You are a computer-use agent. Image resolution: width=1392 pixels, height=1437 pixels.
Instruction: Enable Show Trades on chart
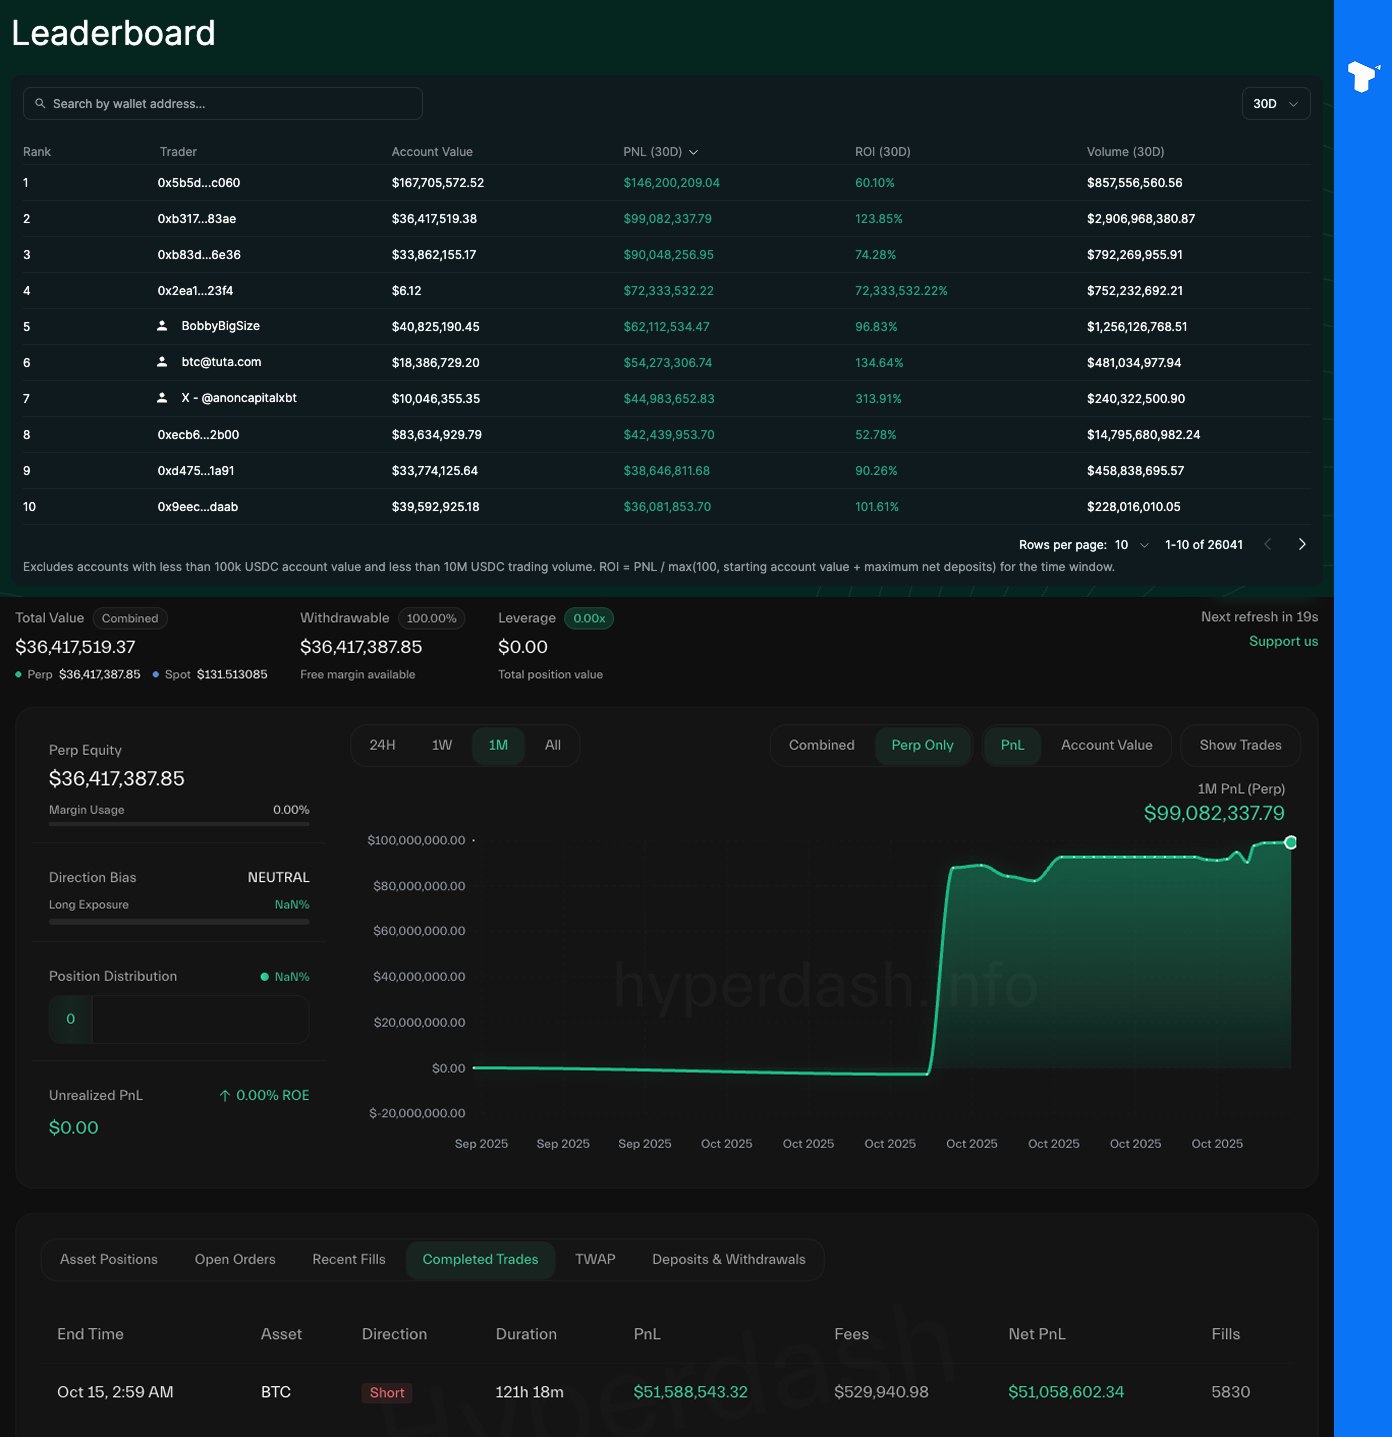pos(1240,745)
